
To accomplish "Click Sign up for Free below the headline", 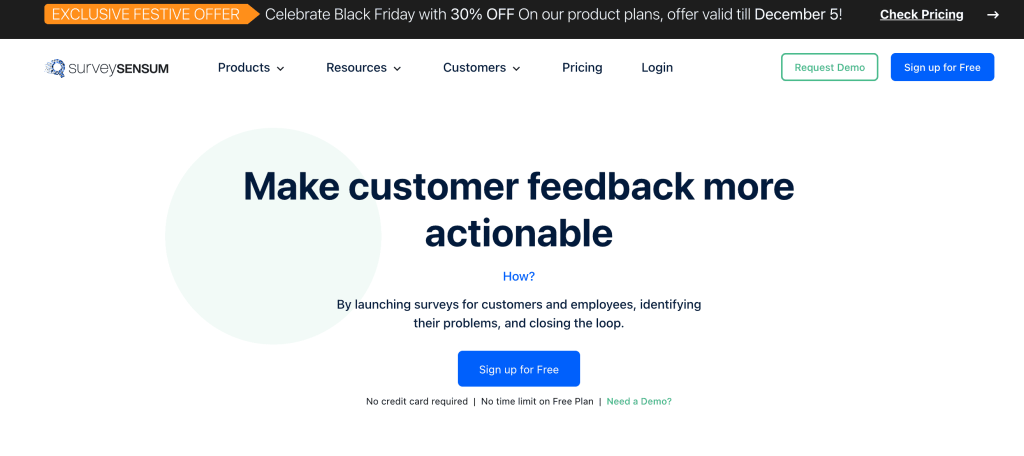I will (519, 369).
